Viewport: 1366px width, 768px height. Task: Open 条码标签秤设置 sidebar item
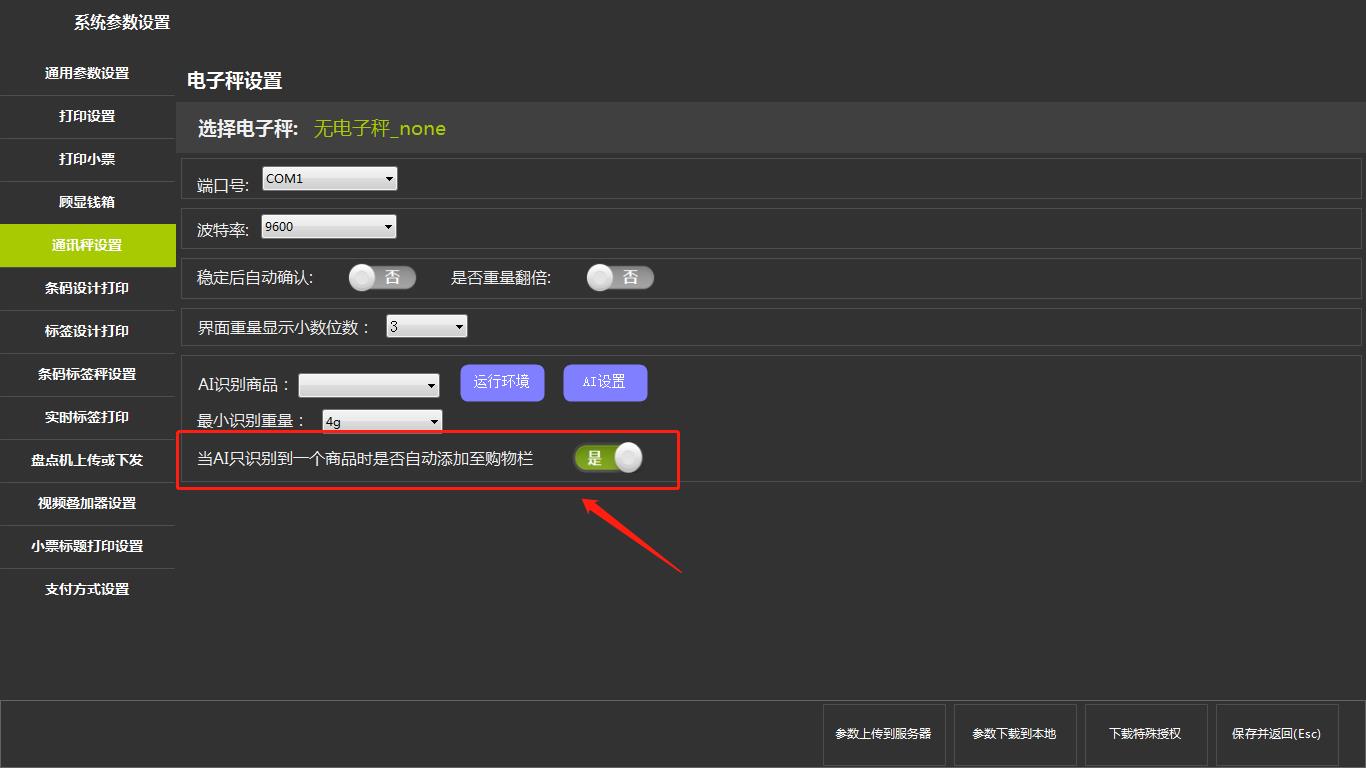point(87,374)
